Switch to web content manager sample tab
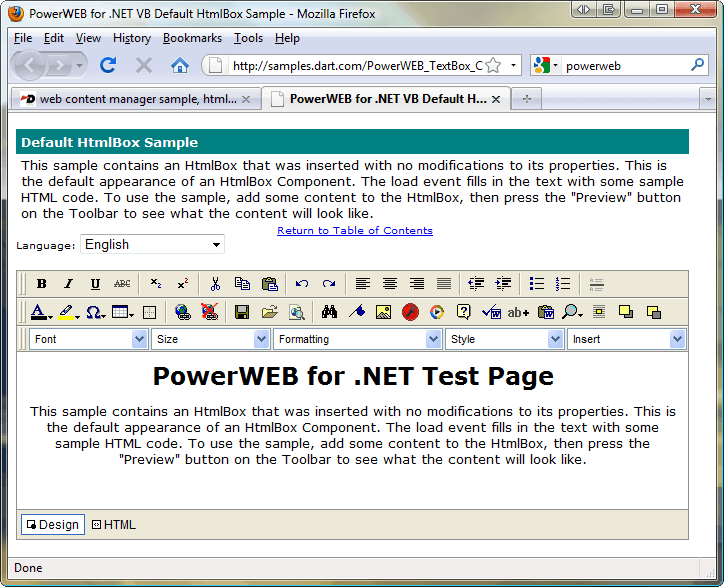 pyautogui.click(x=135, y=99)
